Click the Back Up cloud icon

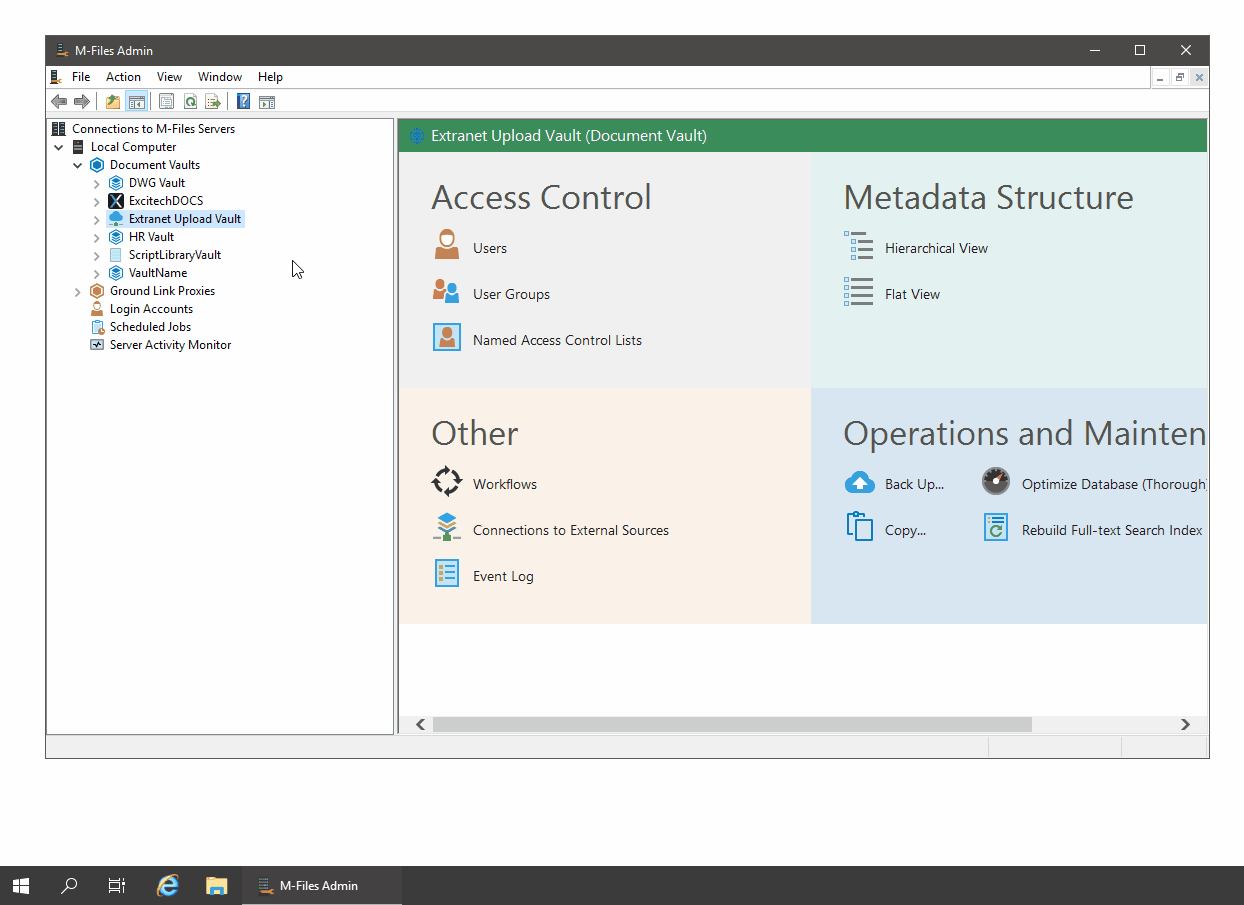point(860,483)
